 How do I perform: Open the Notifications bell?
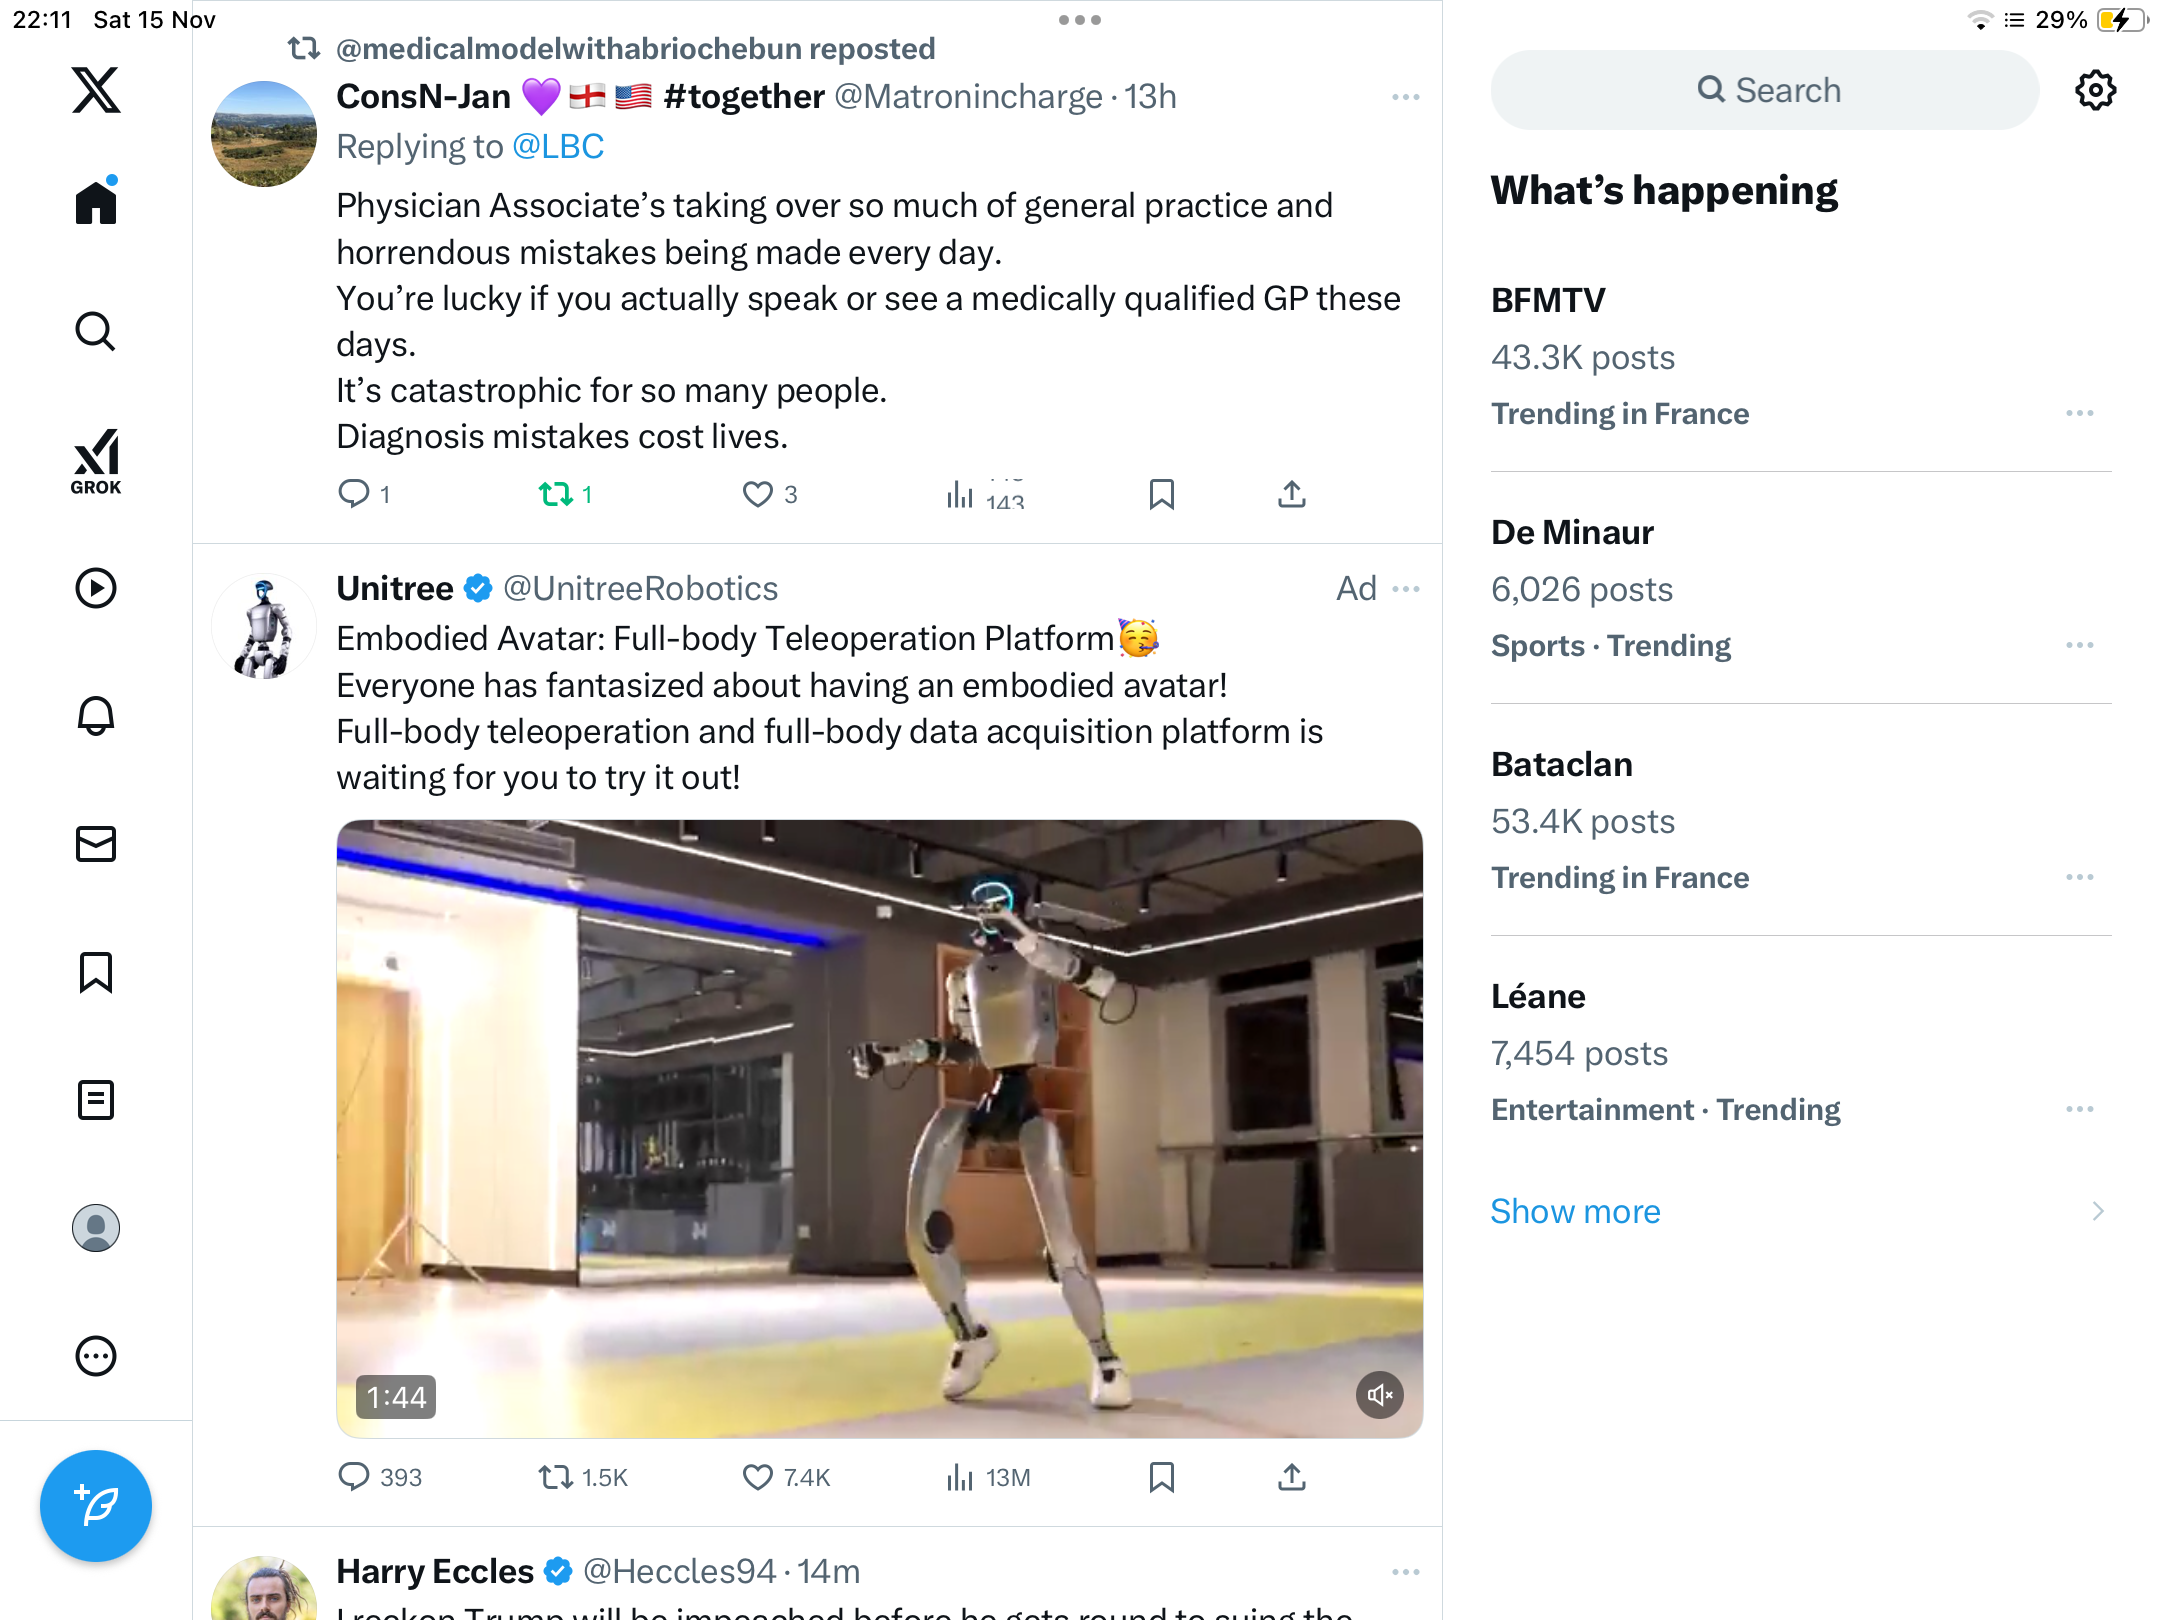pos(96,716)
